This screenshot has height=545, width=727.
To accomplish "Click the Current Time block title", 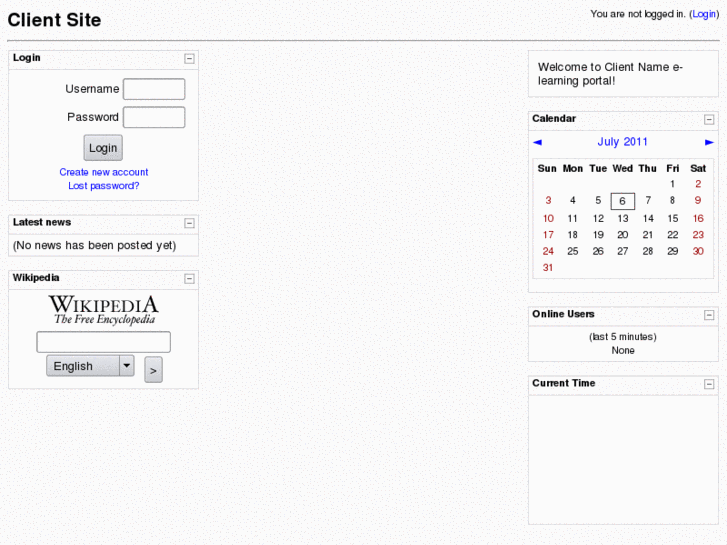I will coord(563,383).
